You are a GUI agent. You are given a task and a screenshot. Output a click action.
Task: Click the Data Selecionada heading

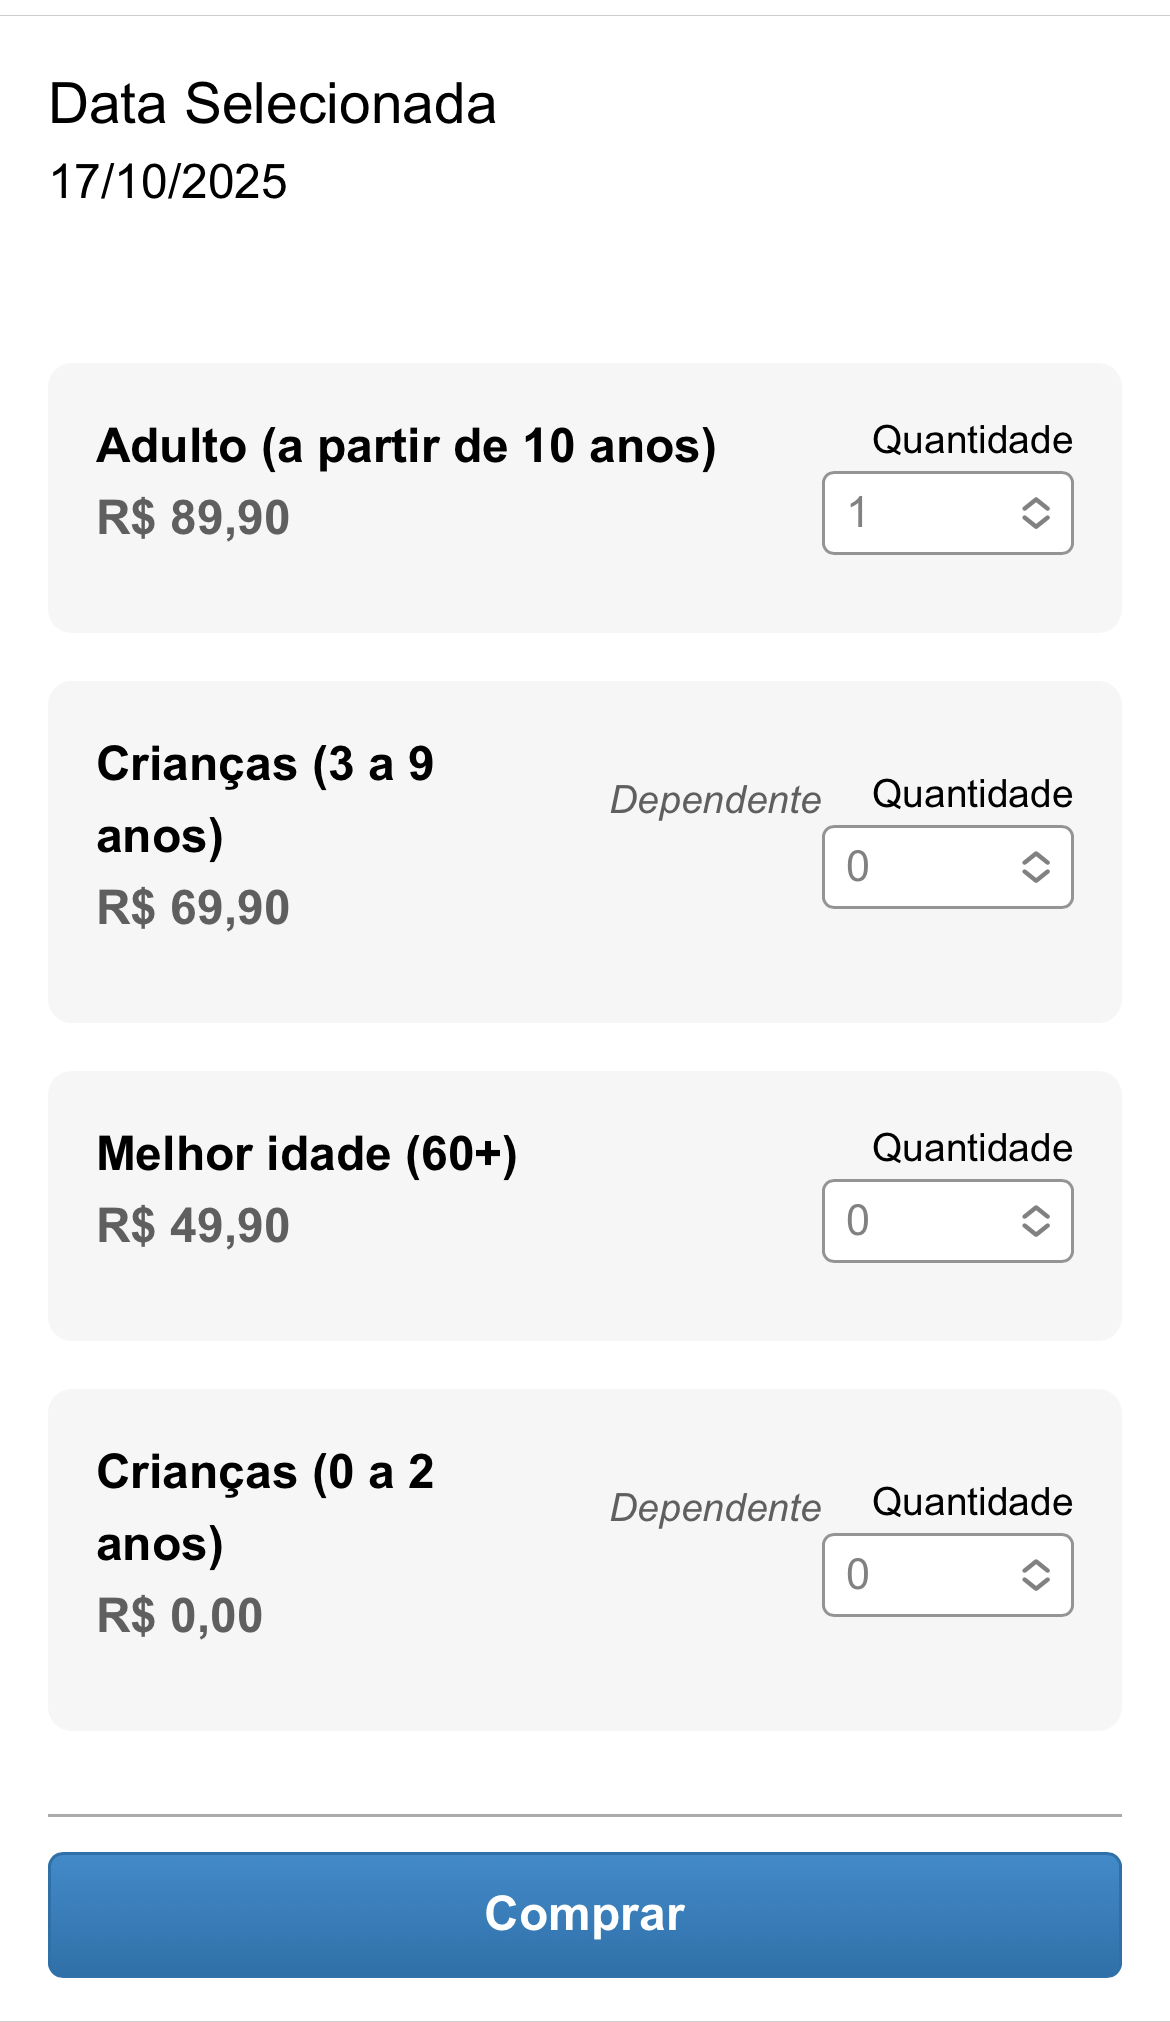tap(272, 104)
